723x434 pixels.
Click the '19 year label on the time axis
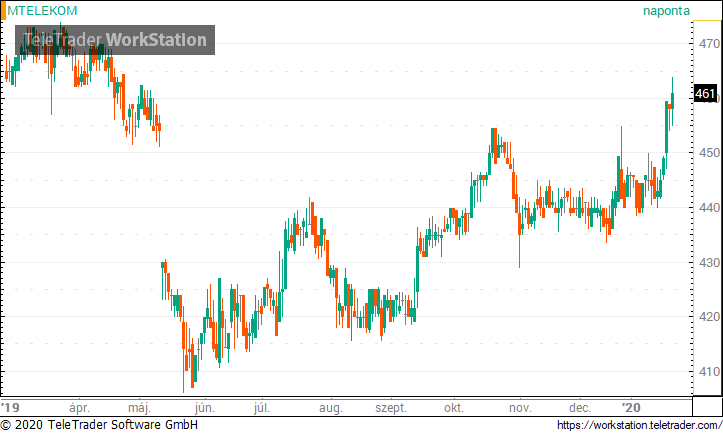(10, 408)
